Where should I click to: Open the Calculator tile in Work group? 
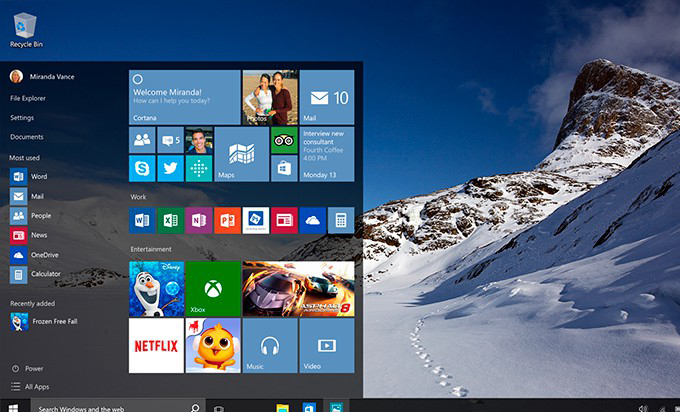tap(341, 220)
